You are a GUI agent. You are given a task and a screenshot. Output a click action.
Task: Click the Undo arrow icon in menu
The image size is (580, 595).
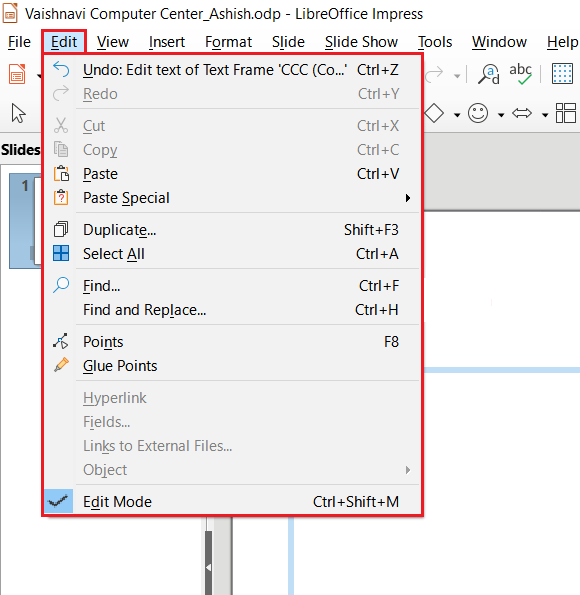[x=61, y=69]
